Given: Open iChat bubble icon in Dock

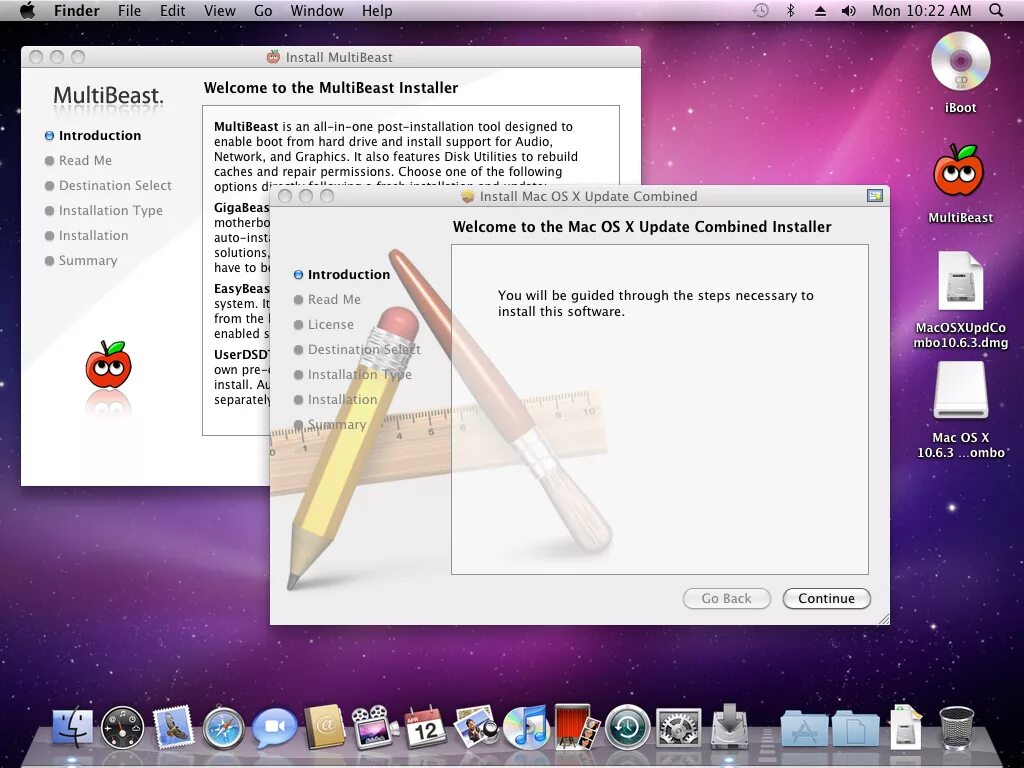Looking at the screenshot, I should (274, 727).
